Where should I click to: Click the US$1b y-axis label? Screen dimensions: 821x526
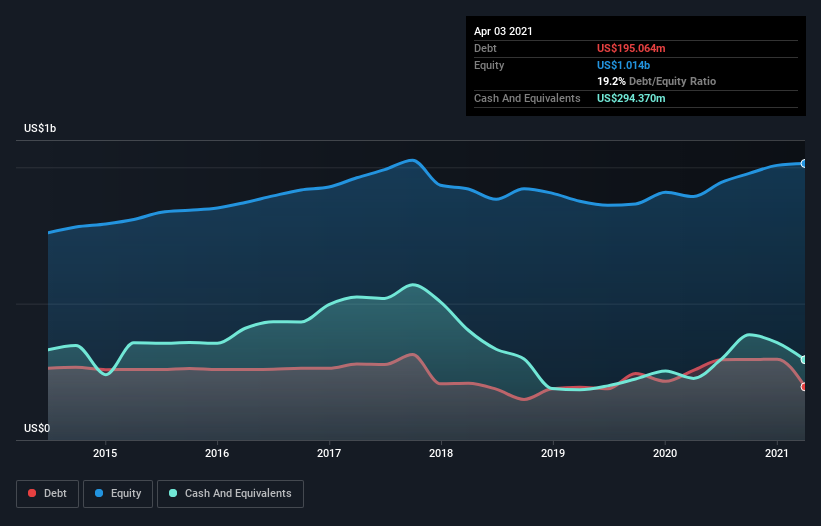pyautogui.click(x=40, y=128)
